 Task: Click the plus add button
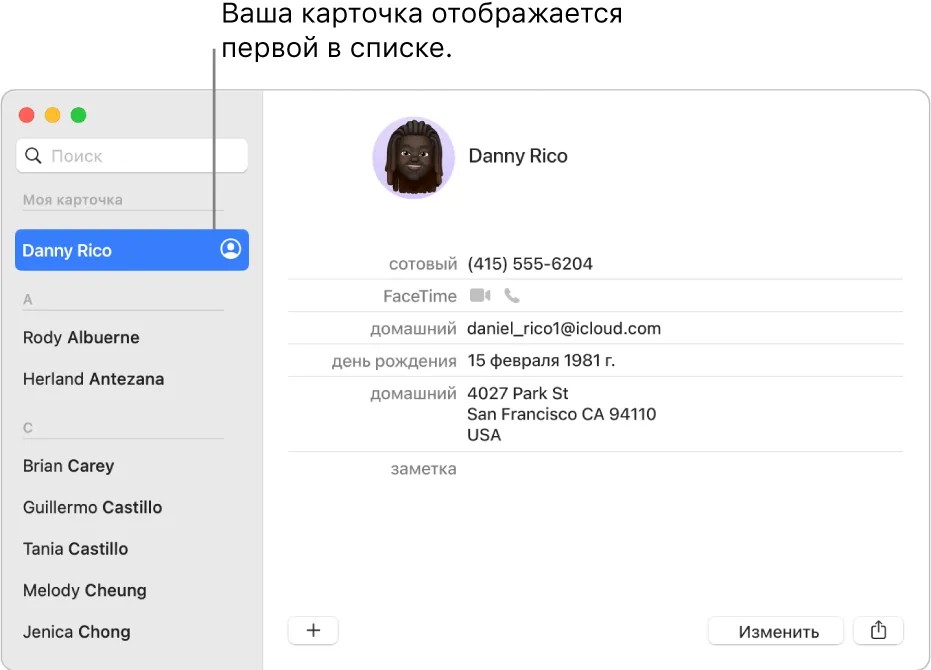(313, 630)
